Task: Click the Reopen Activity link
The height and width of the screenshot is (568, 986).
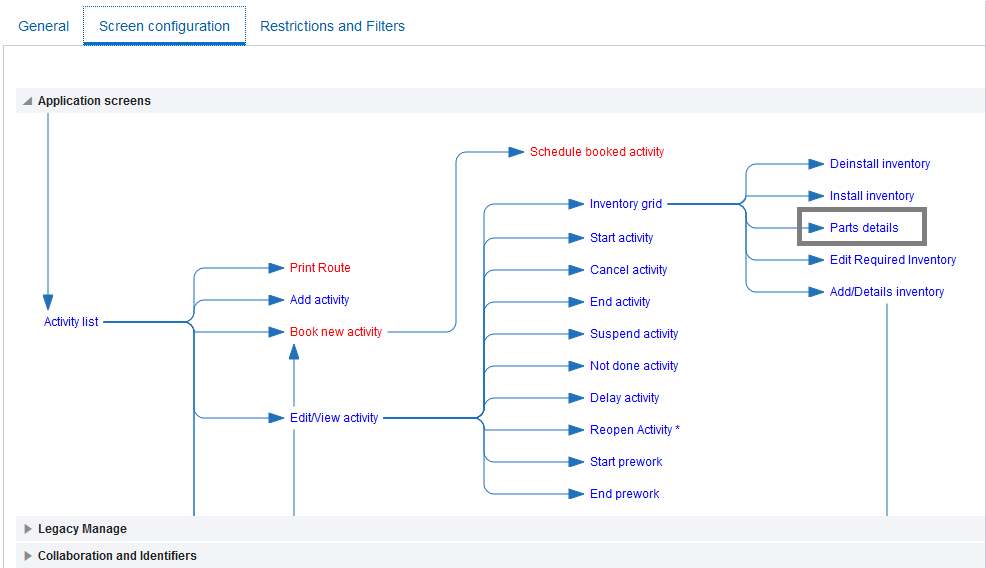Action: click(x=634, y=430)
